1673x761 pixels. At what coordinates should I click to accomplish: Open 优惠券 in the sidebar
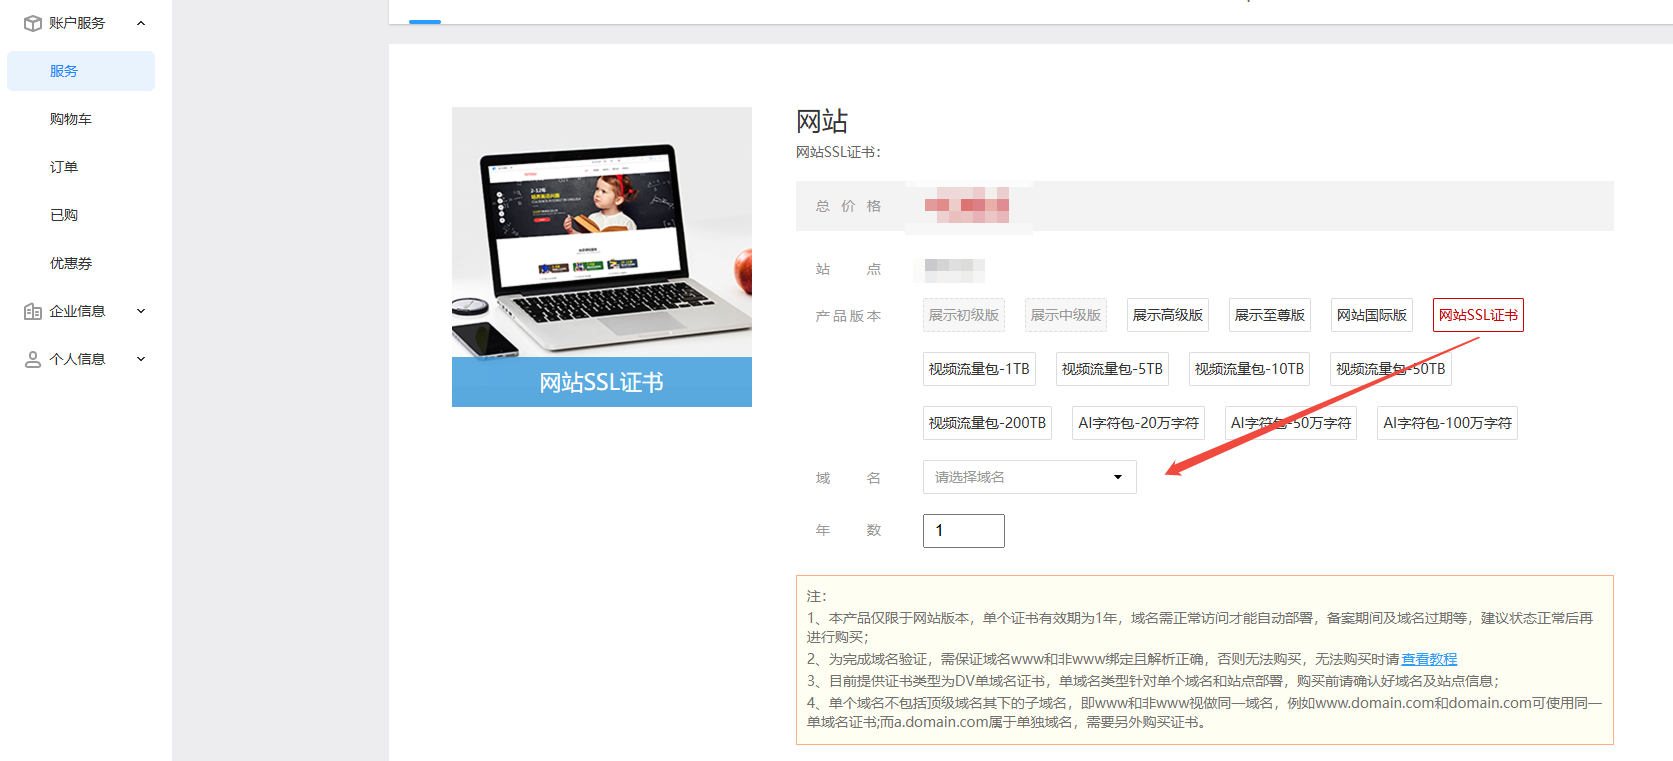click(71, 263)
